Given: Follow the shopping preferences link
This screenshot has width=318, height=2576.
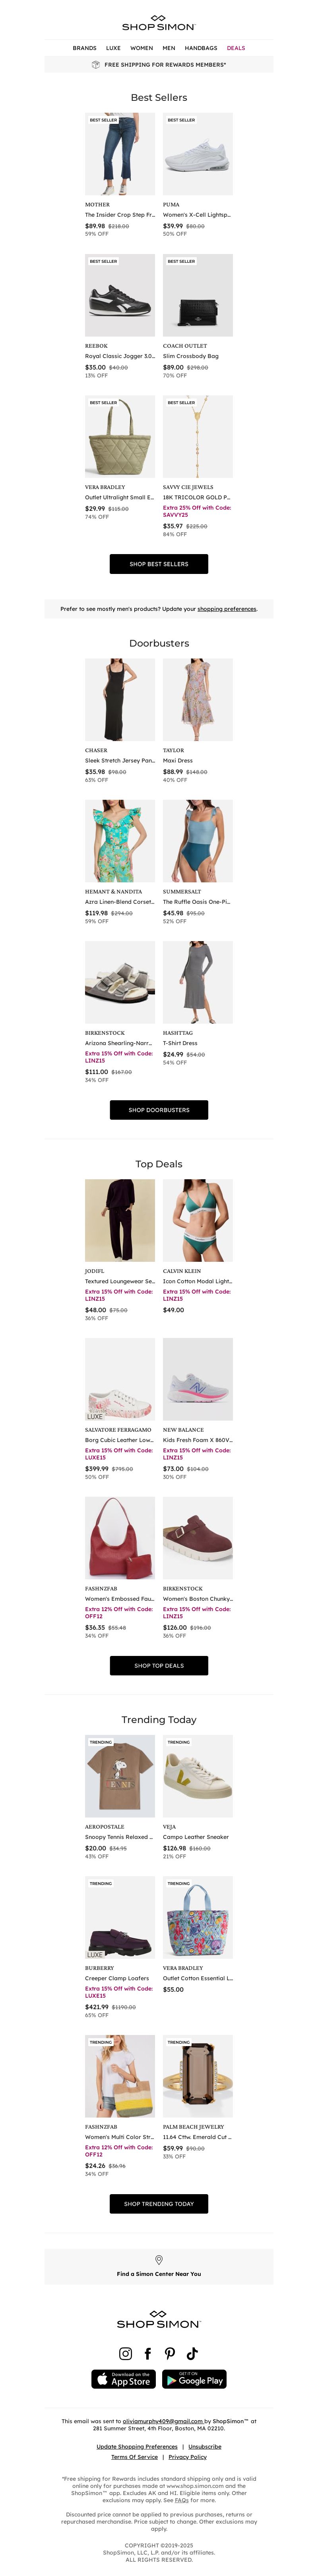Looking at the screenshot, I should point(227,609).
